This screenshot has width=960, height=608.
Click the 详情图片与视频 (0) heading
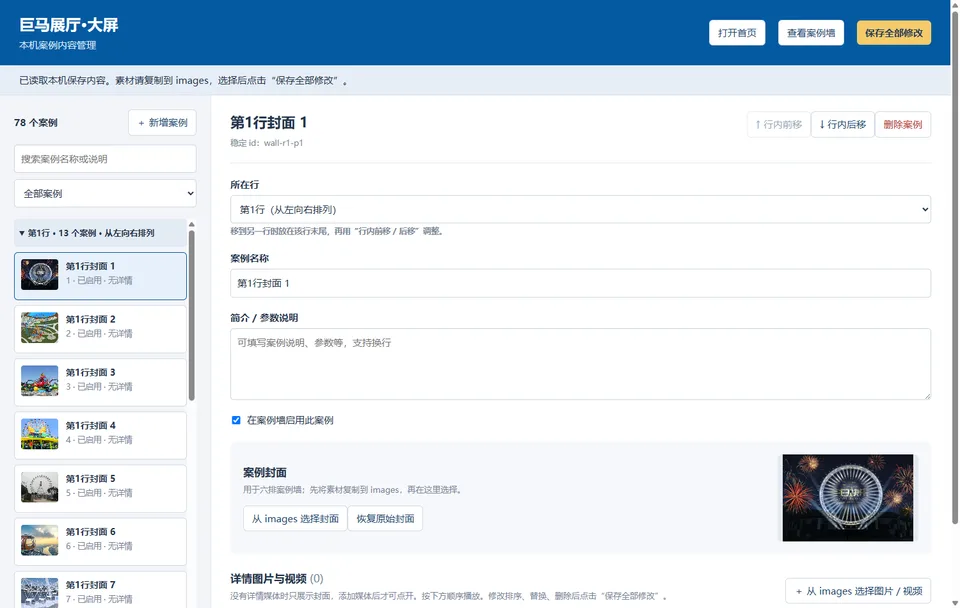point(277,579)
